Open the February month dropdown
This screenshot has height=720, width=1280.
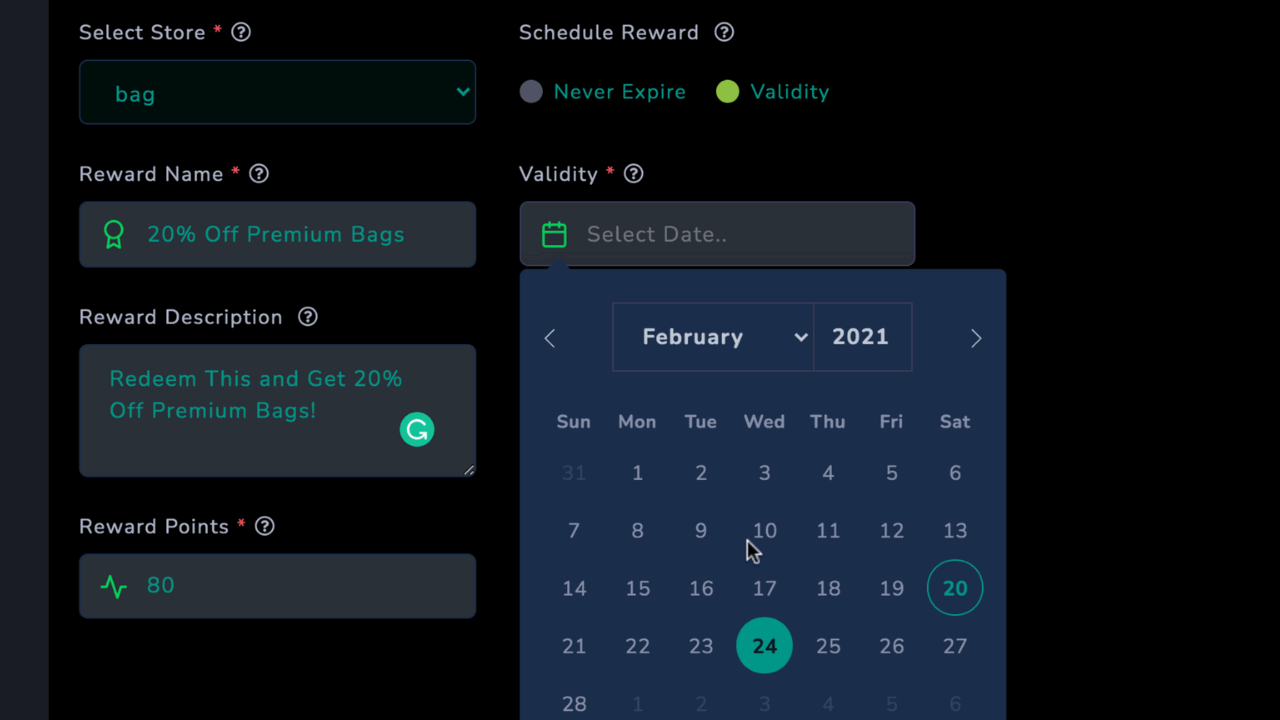pyautogui.click(x=713, y=337)
